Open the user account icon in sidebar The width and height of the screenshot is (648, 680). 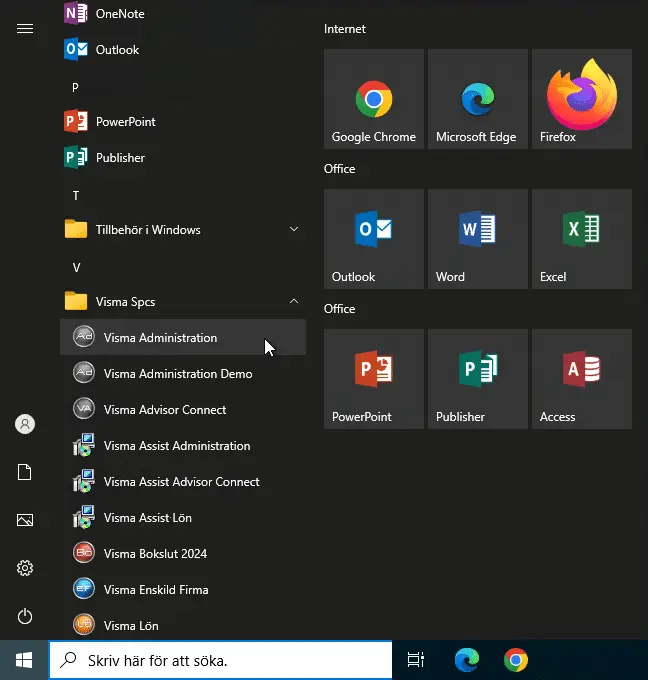[25, 424]
